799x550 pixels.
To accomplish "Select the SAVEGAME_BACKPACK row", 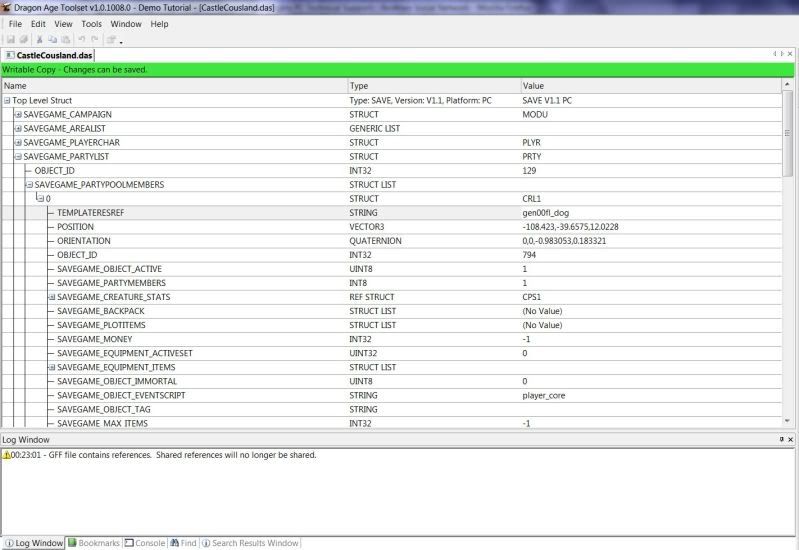I will [x=391, y=311].
